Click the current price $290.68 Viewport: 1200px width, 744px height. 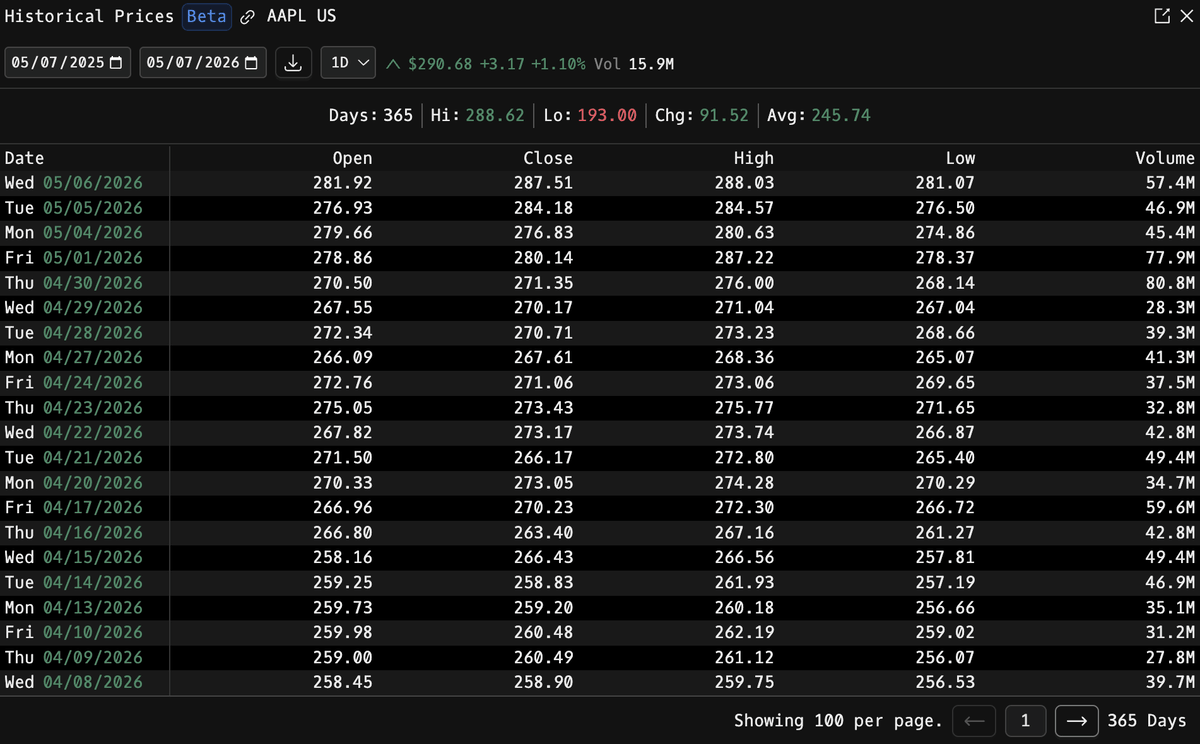[441, 63]
